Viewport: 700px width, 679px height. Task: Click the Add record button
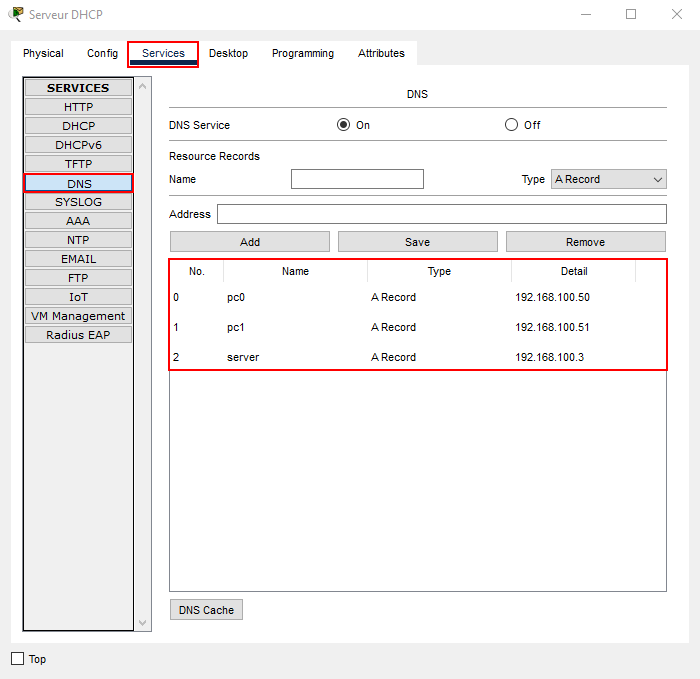tap(250, 242)
